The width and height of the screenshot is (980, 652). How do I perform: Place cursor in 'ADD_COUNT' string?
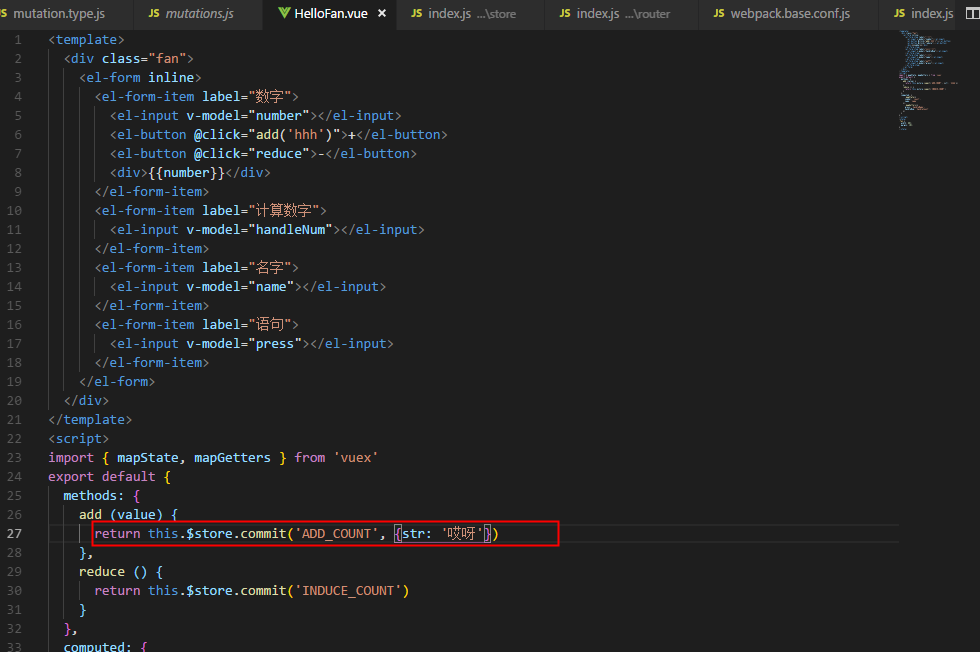[x=336, y=534]
